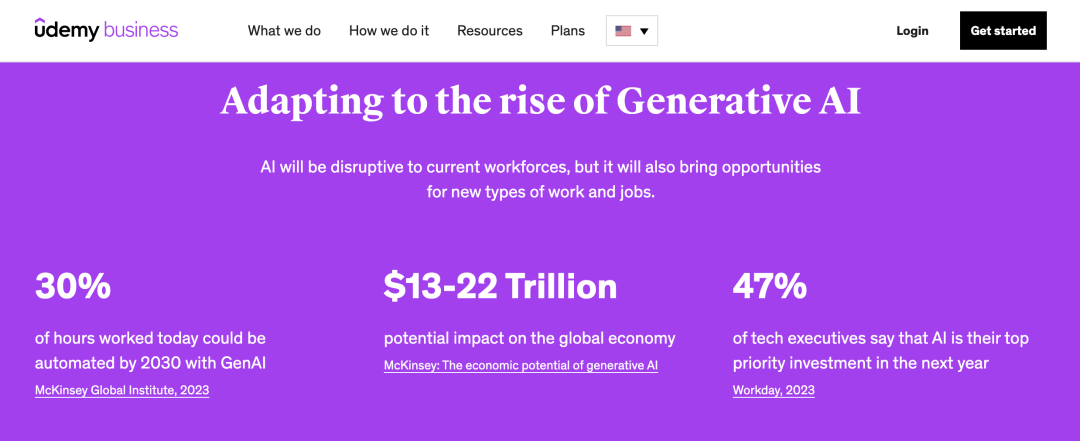Click the potential impact on global economy text
The width and height of the screenshot is (1080, 441).
pyautogui.click(x=530, y=338)
